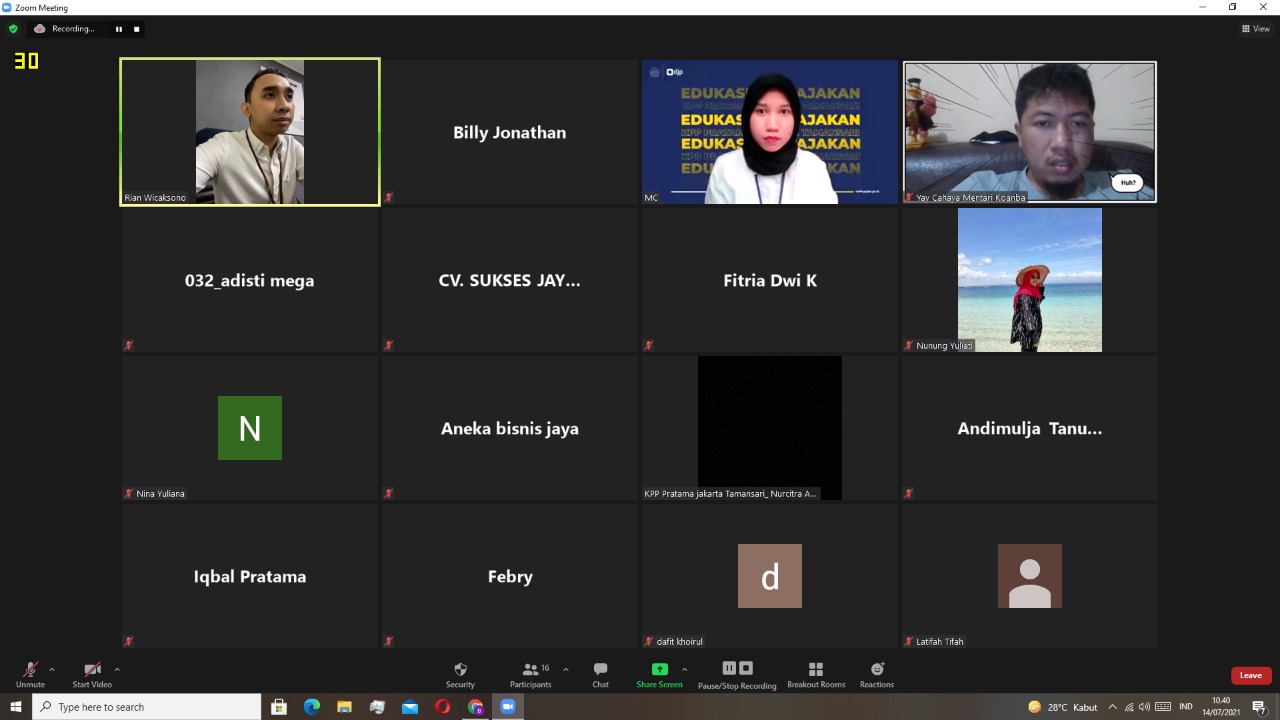The width and height of the screenshot is (1280, 720).
Task: Open the View layout menu
Action: (1255, 29)
